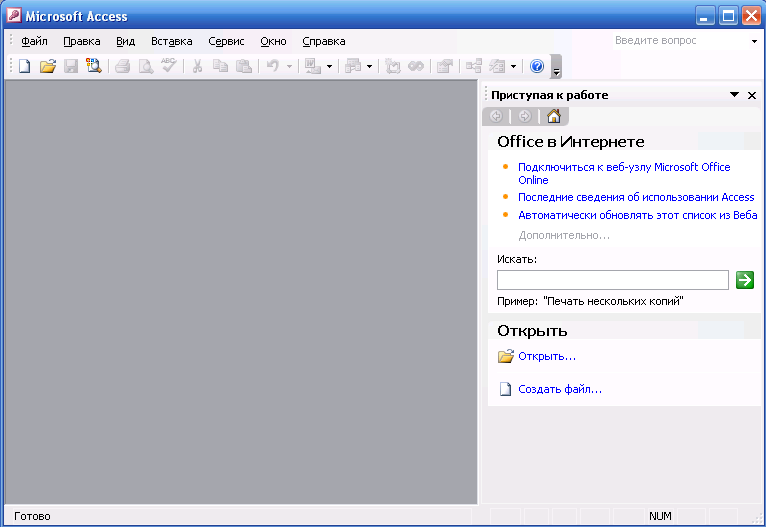This screenshot has width=766, height=527.
Task: Click the Дополнительно… link
Action: point(564,235)
